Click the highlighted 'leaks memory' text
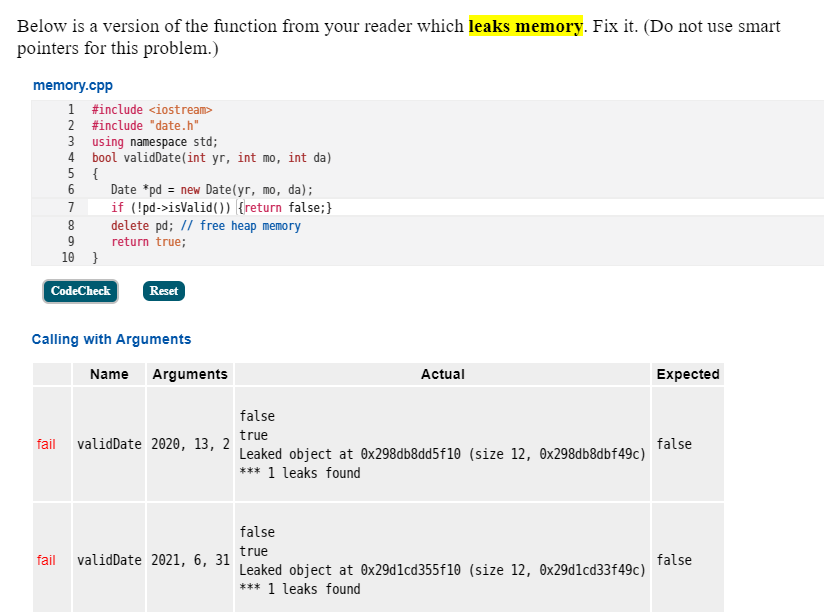This screenshot has width=824, height=612. click(x=525, y=25)
